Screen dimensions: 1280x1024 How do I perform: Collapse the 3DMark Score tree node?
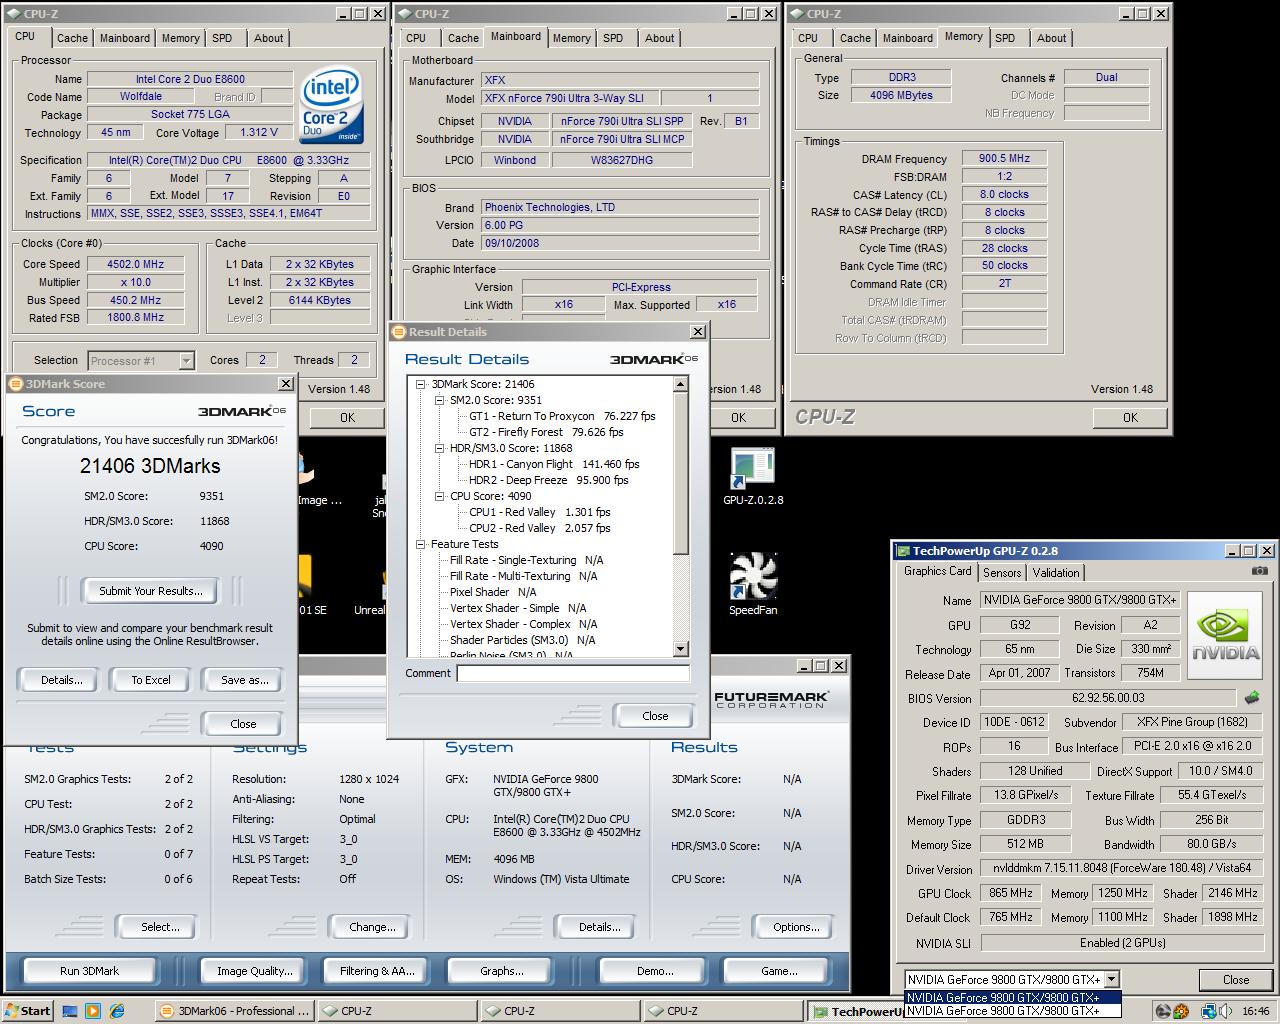click(421, 384)
